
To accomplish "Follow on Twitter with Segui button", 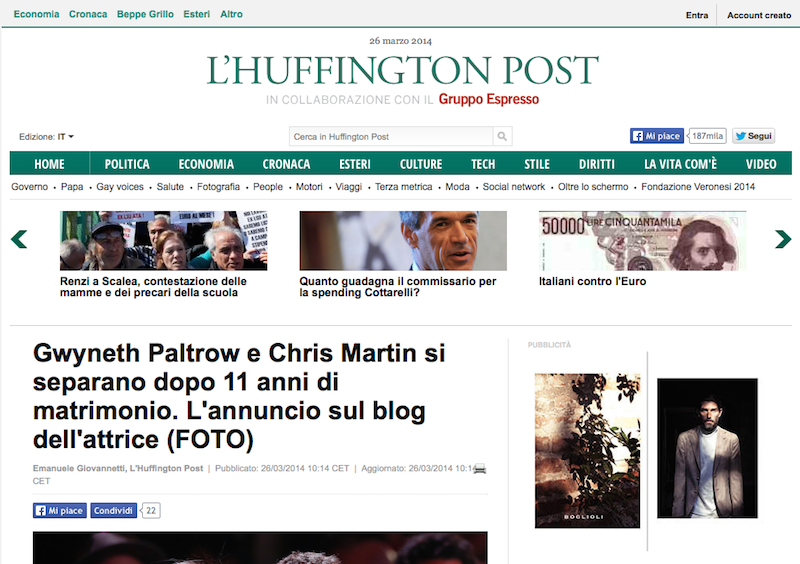I will pos(754,136).
